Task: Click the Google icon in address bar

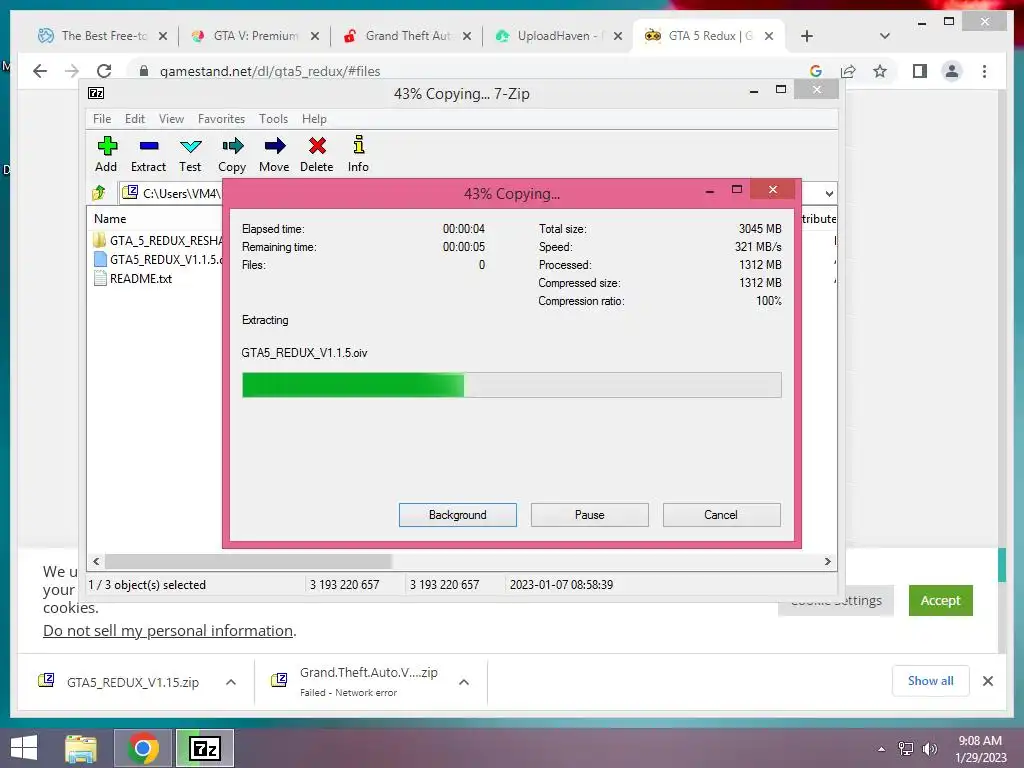Action: [x=816, y=71]
